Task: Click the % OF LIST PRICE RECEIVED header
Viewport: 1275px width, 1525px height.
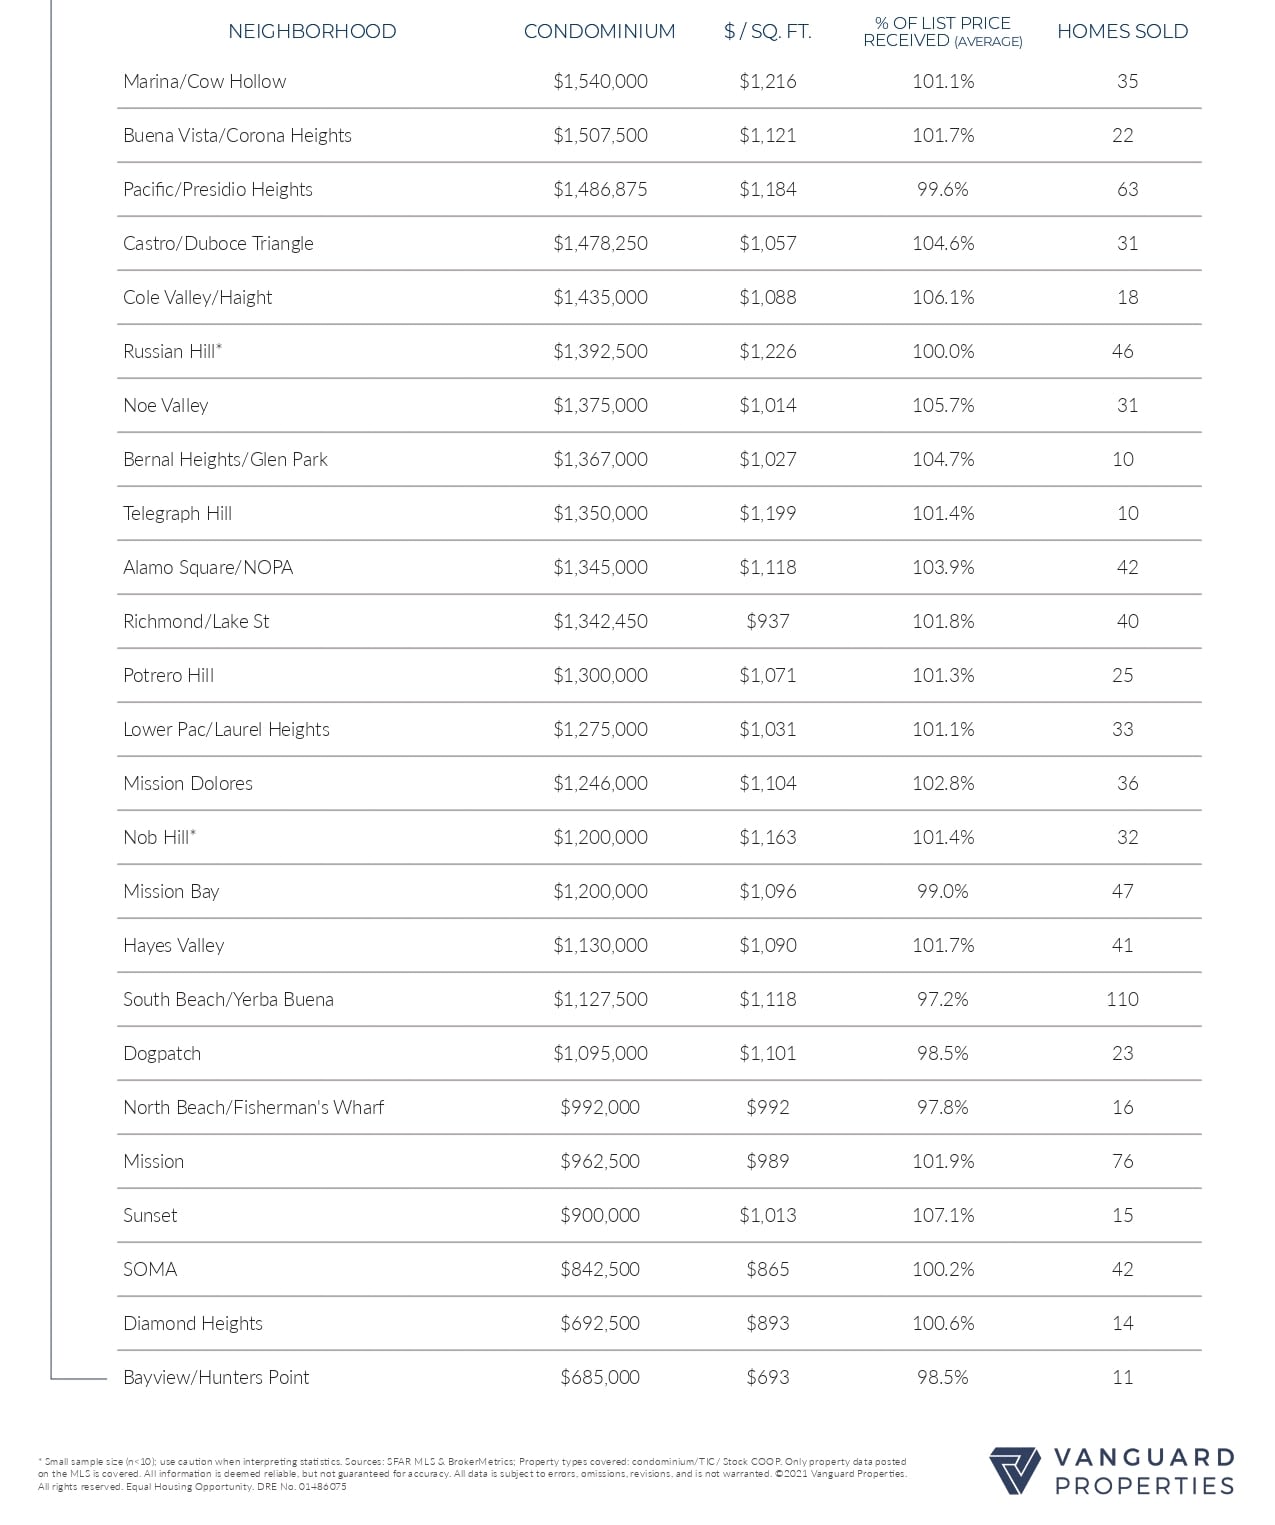Action: coord(943,31)
